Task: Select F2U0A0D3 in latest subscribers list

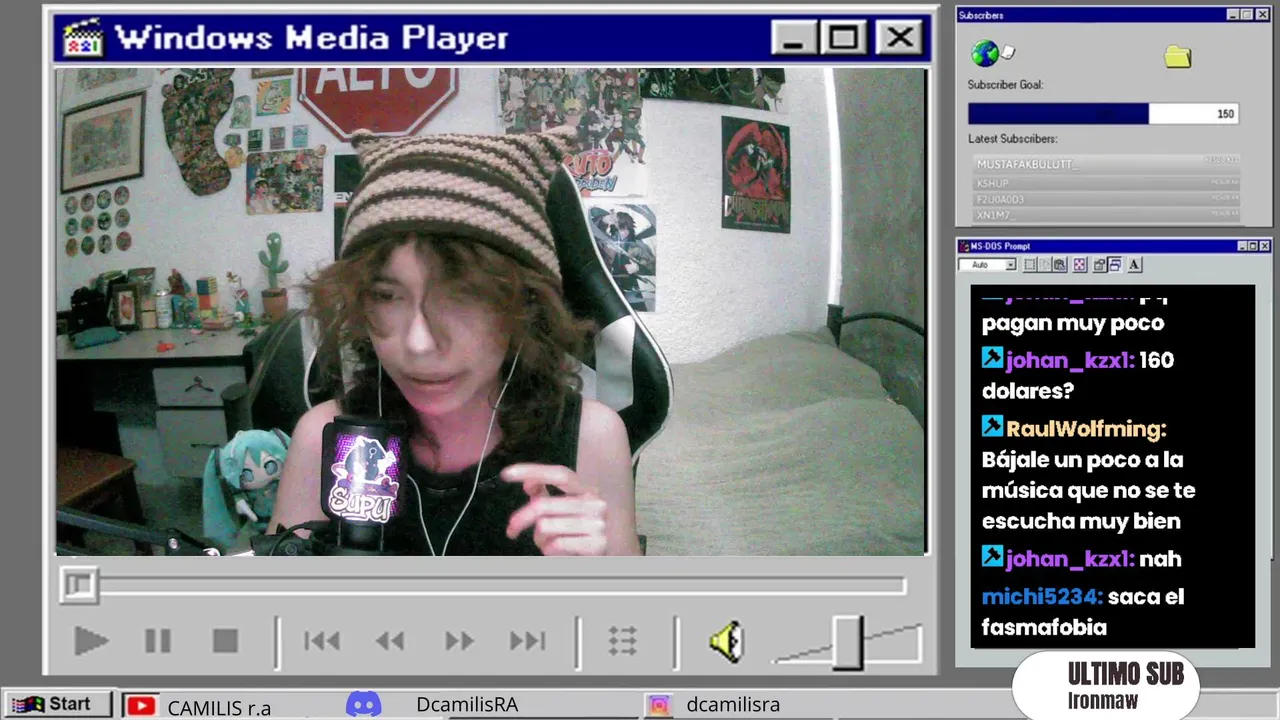Action: point(1107,199)
